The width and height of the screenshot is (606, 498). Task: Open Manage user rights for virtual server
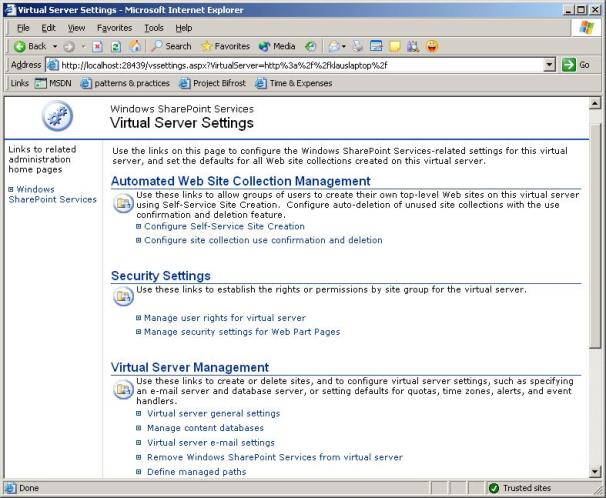(225, 318)
